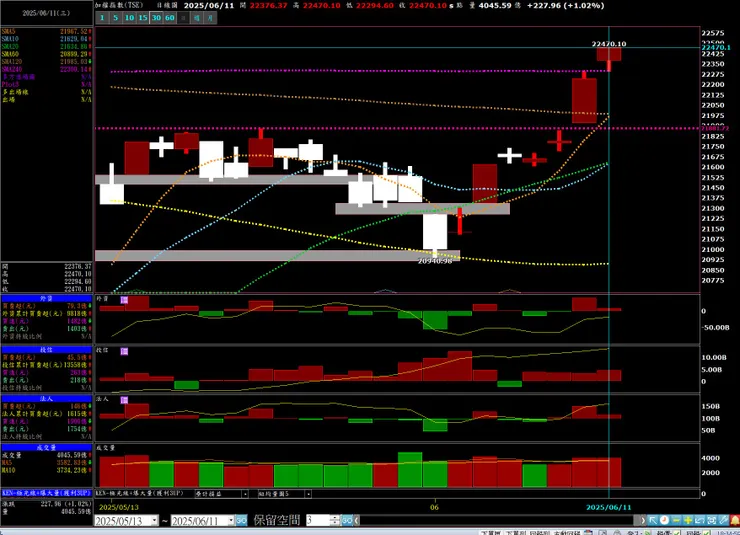Screen dimensions: 740x535
Task: Click the SMA240 indicator row
Action: click(46, 69)
